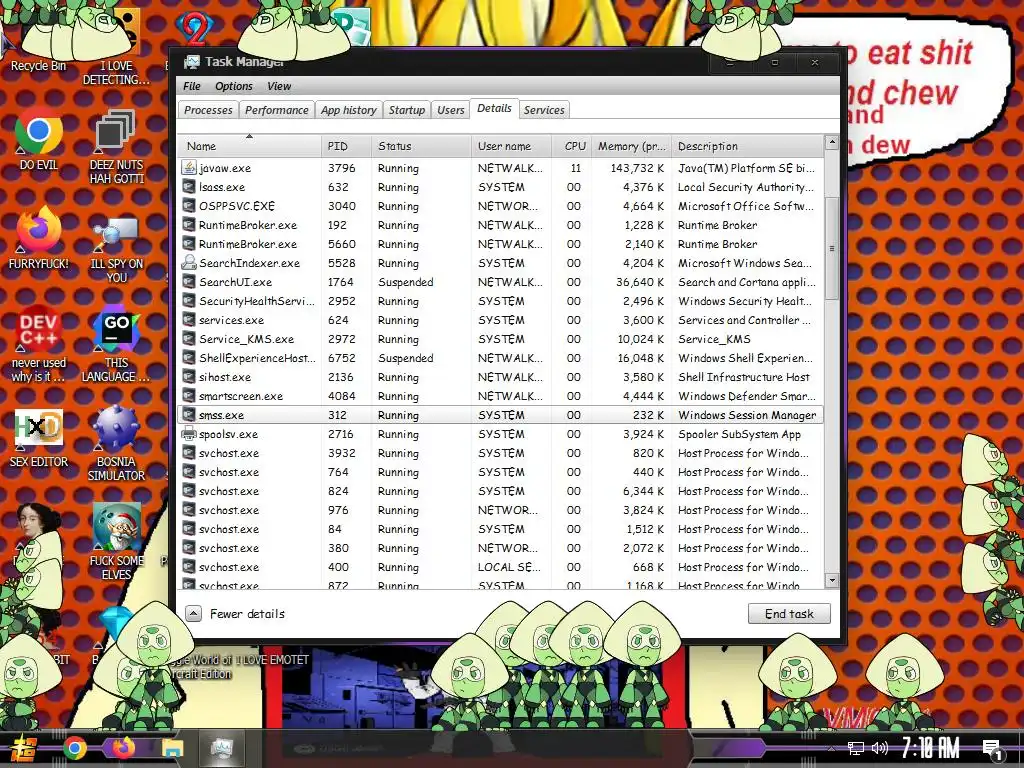Open the View menu
This screenshot has height=768, width=1024.
(279, 86)
